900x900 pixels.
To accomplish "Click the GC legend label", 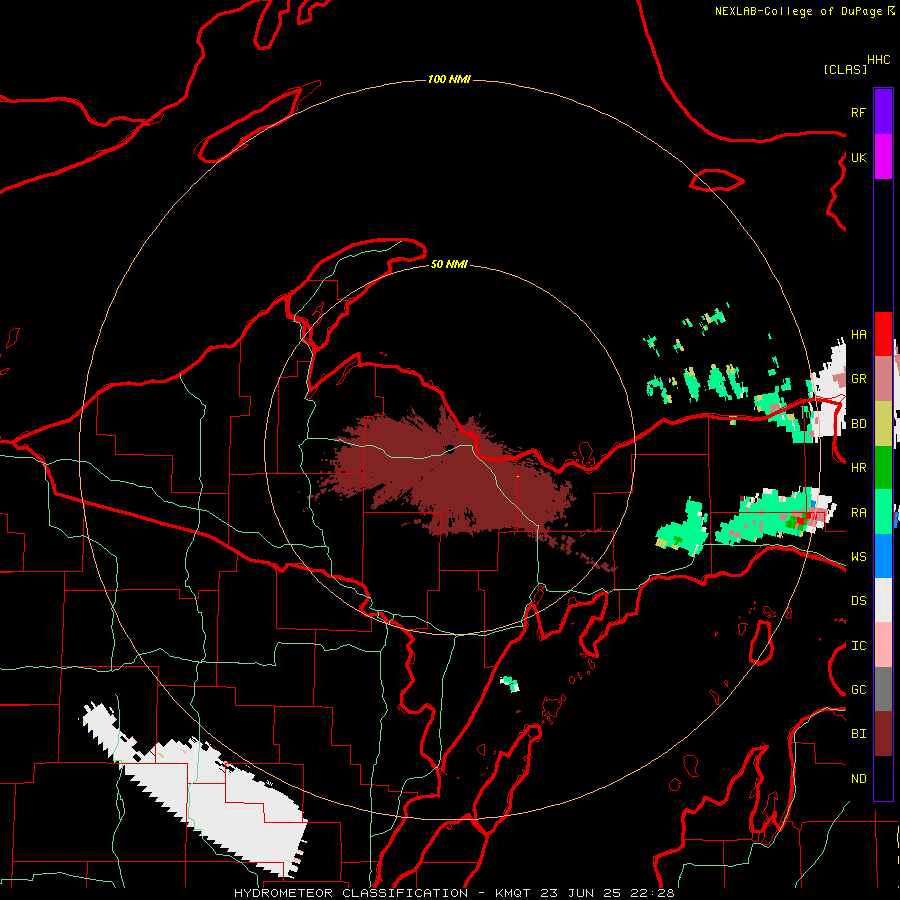I will (x=858, y=690).
